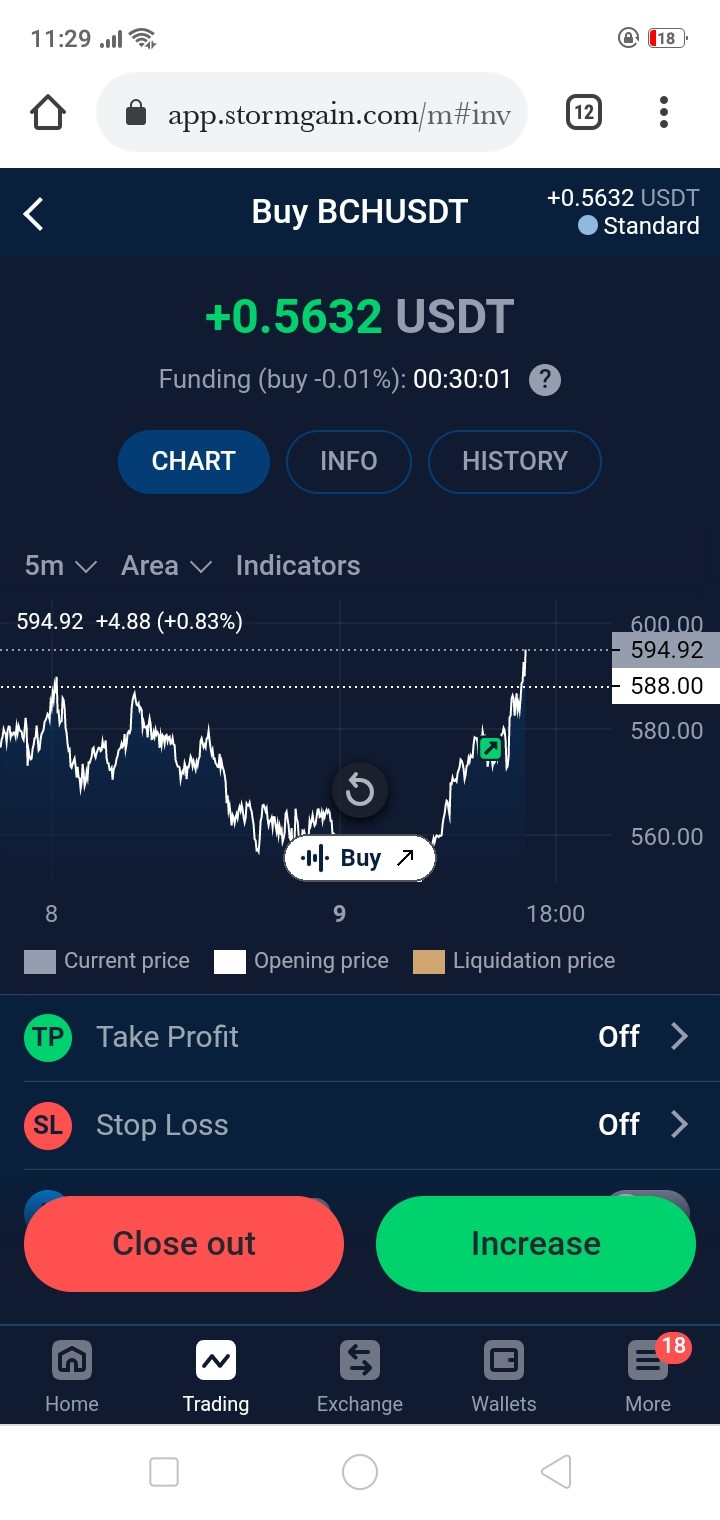Open Stop Loss settings chevron

click(x=679, y=1125)
